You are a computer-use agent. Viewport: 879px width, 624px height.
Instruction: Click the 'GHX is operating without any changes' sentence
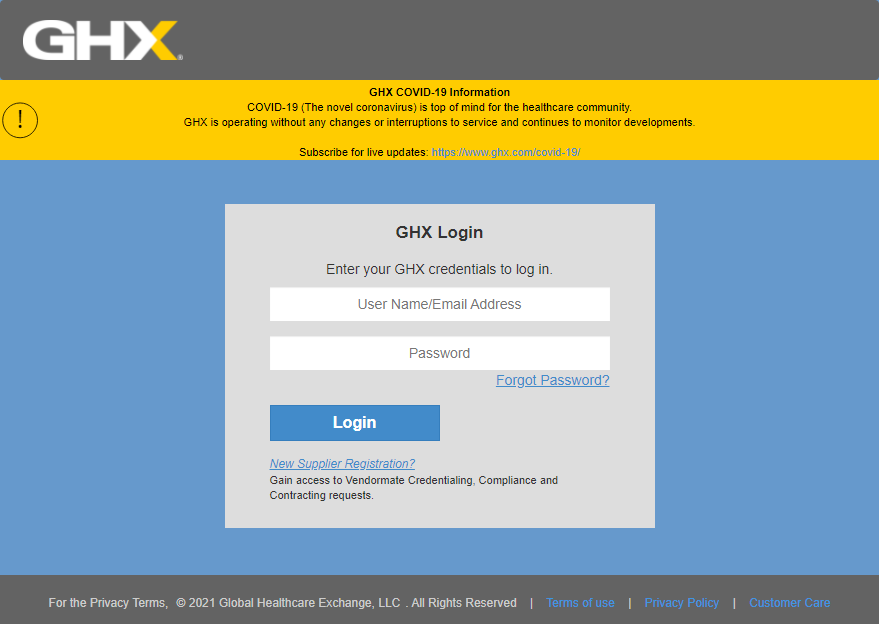[440, 122]
